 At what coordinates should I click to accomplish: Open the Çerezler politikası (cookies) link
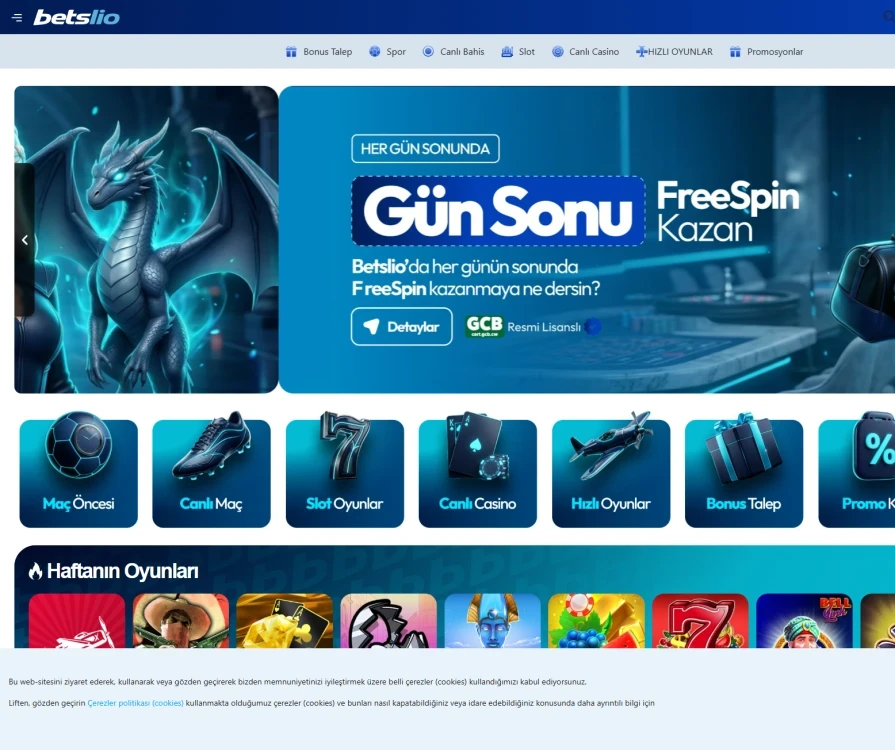pyautogui.click(x=135, y=703)
